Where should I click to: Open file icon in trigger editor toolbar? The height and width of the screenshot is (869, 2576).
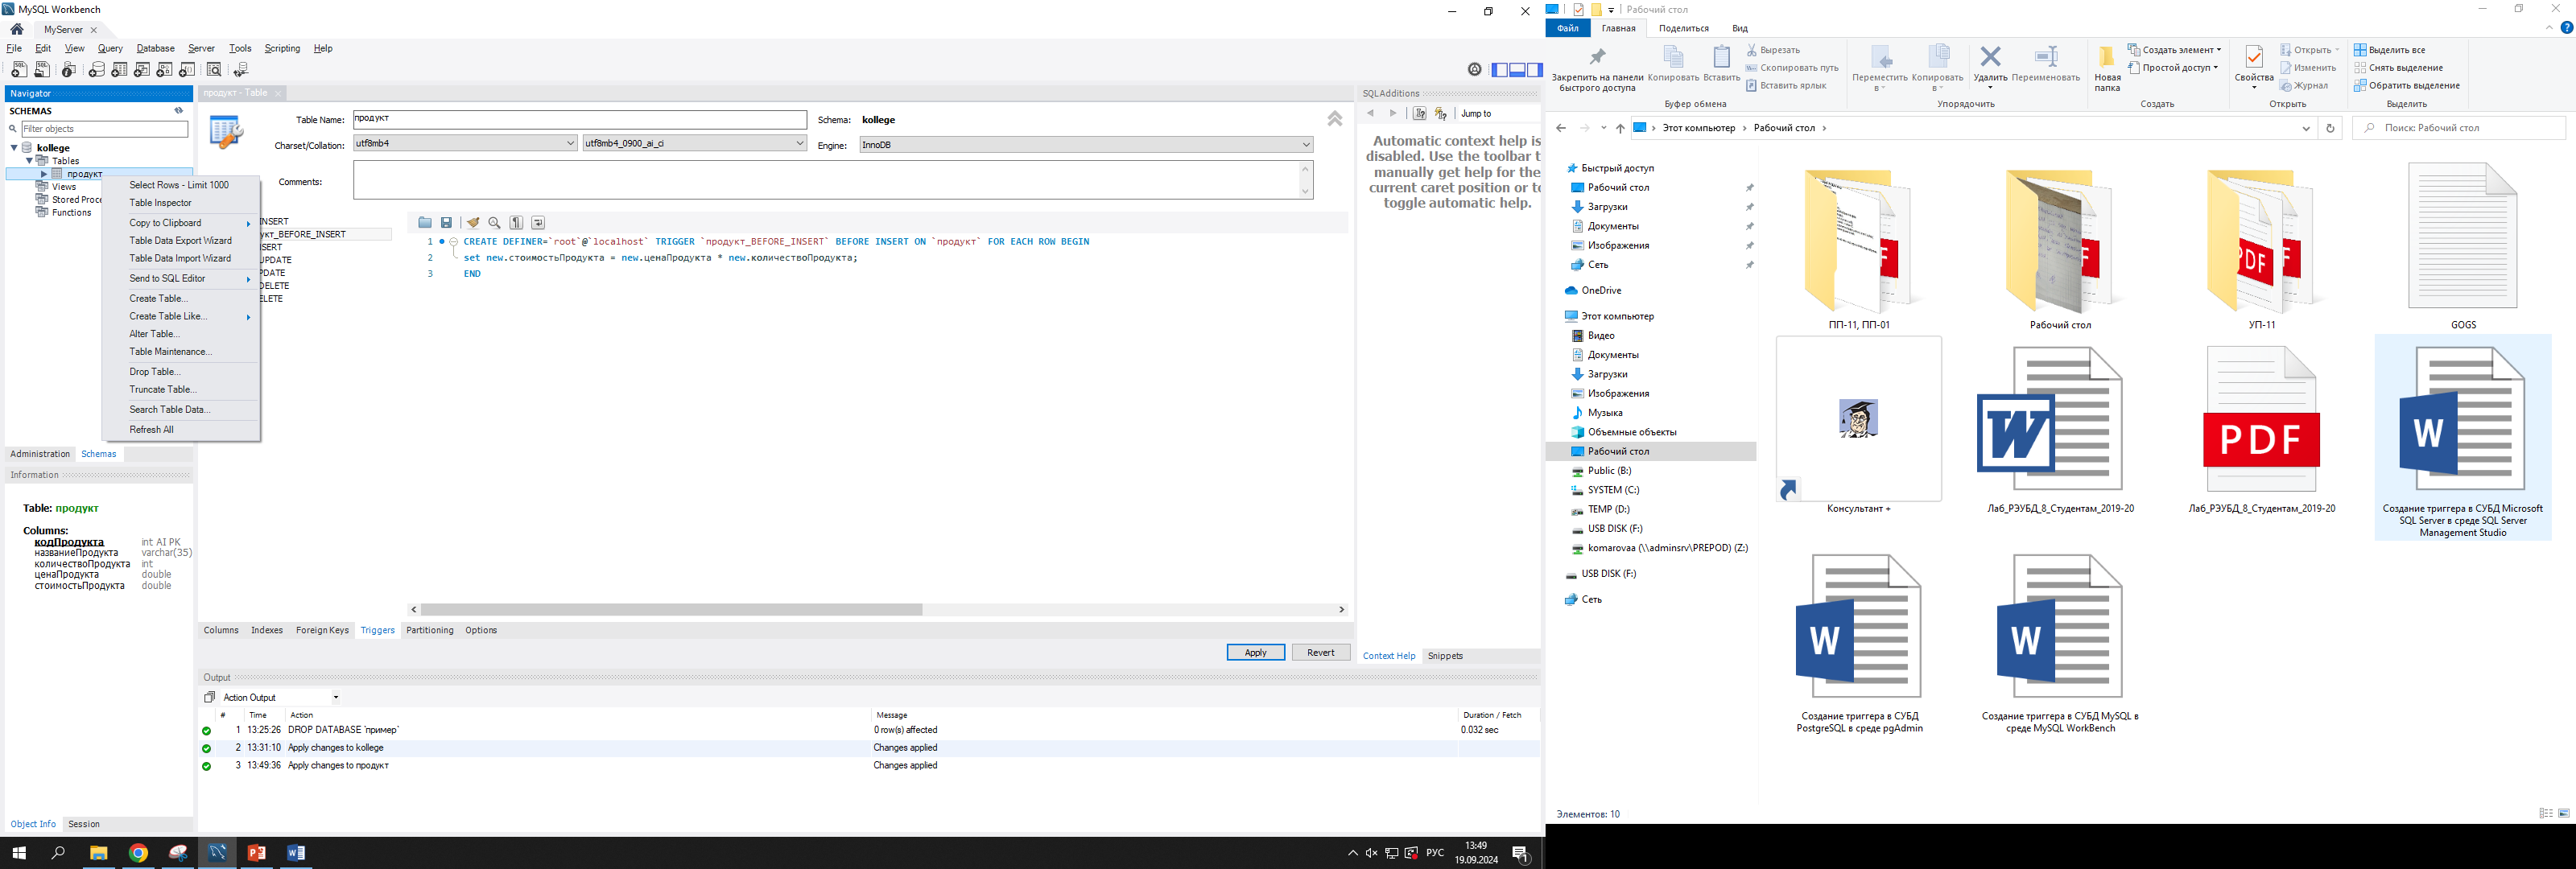[x=425, y=223]
